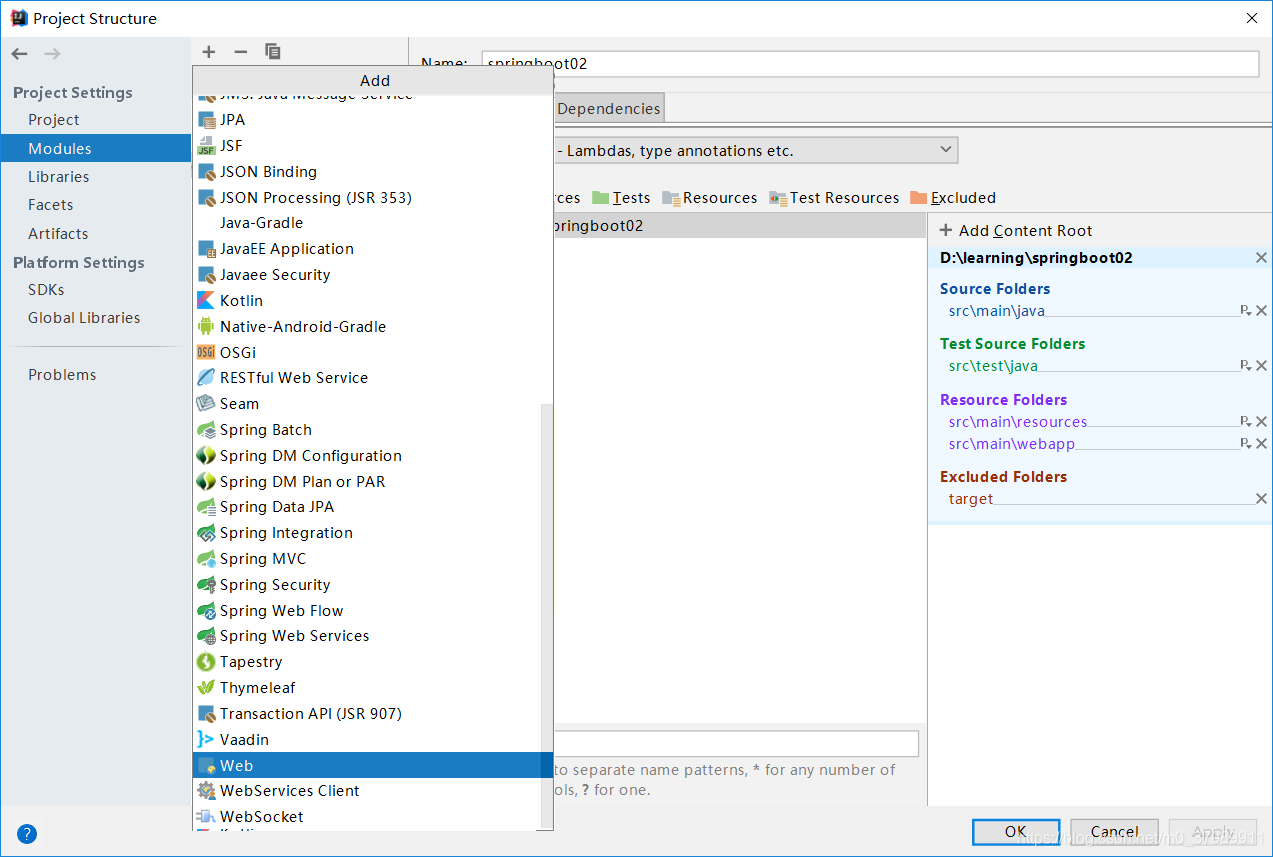The height and width of the screenshot is (857, 1273).
Task: Click the module Name input field
Action: coord(870,63)
